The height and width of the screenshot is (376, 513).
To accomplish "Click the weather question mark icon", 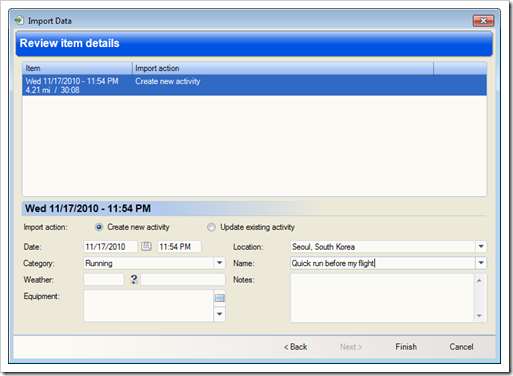I will [134, 279].
